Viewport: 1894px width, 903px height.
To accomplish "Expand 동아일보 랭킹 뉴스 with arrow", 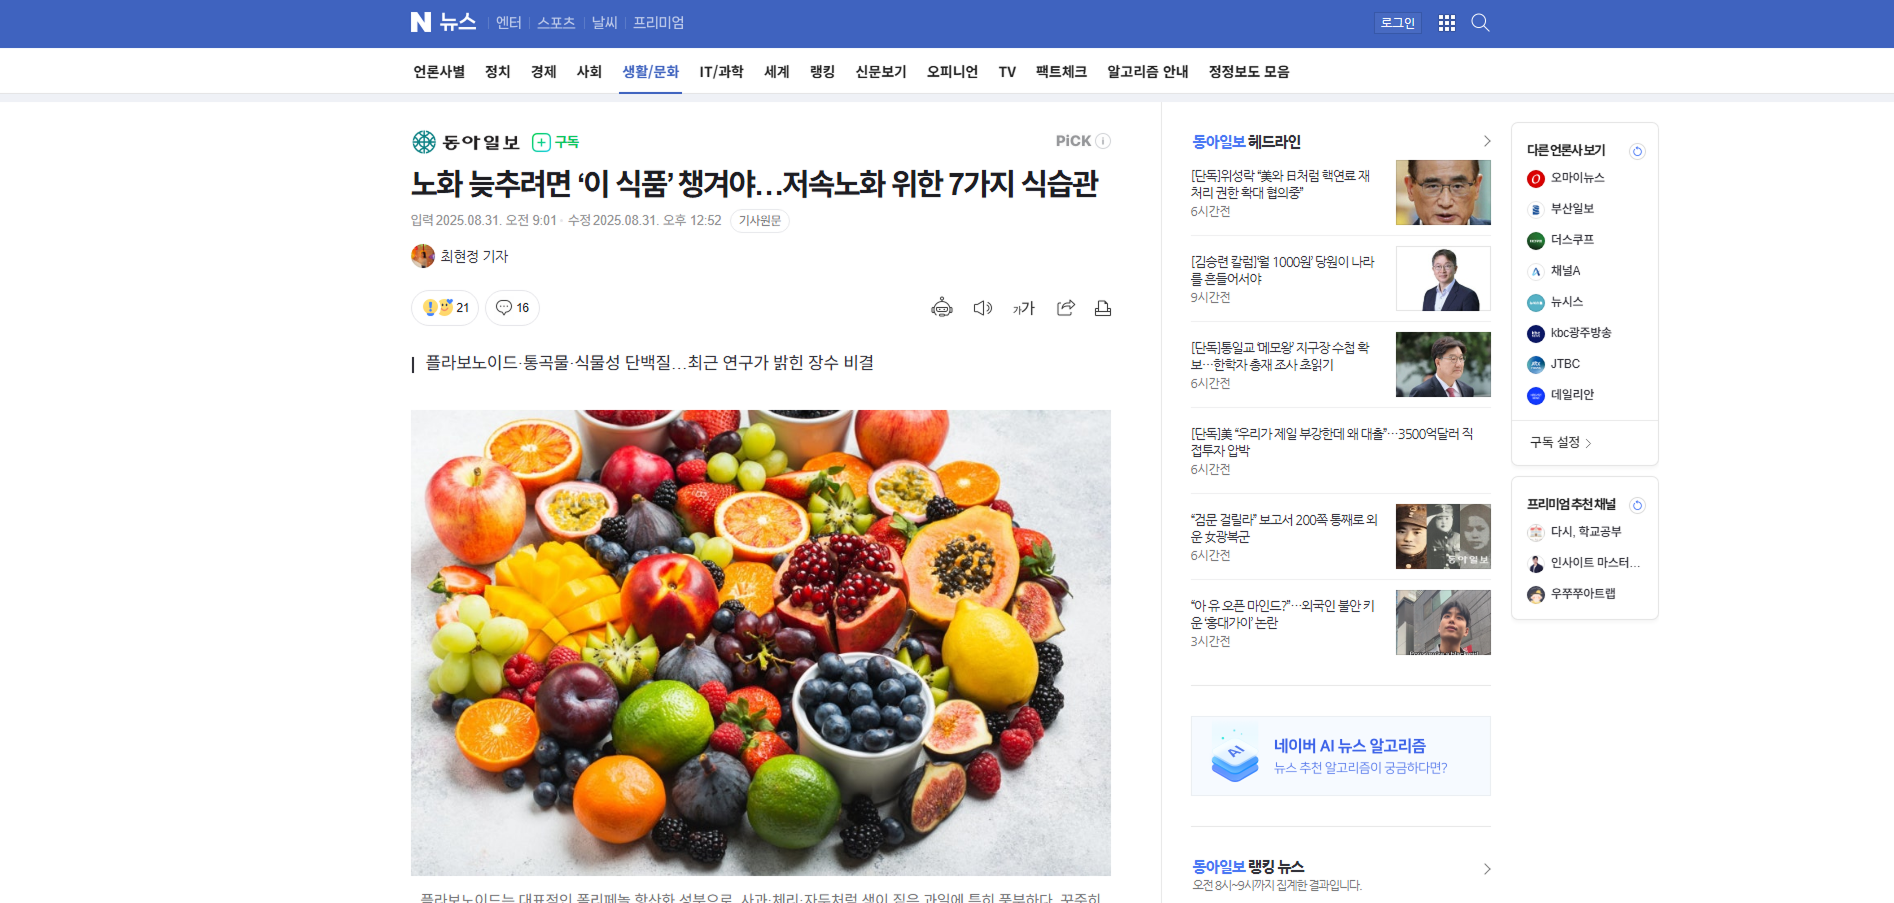I will [1486, 869].
